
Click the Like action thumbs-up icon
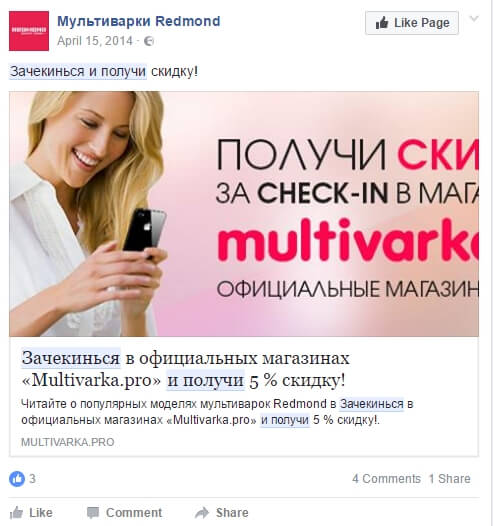16,513
